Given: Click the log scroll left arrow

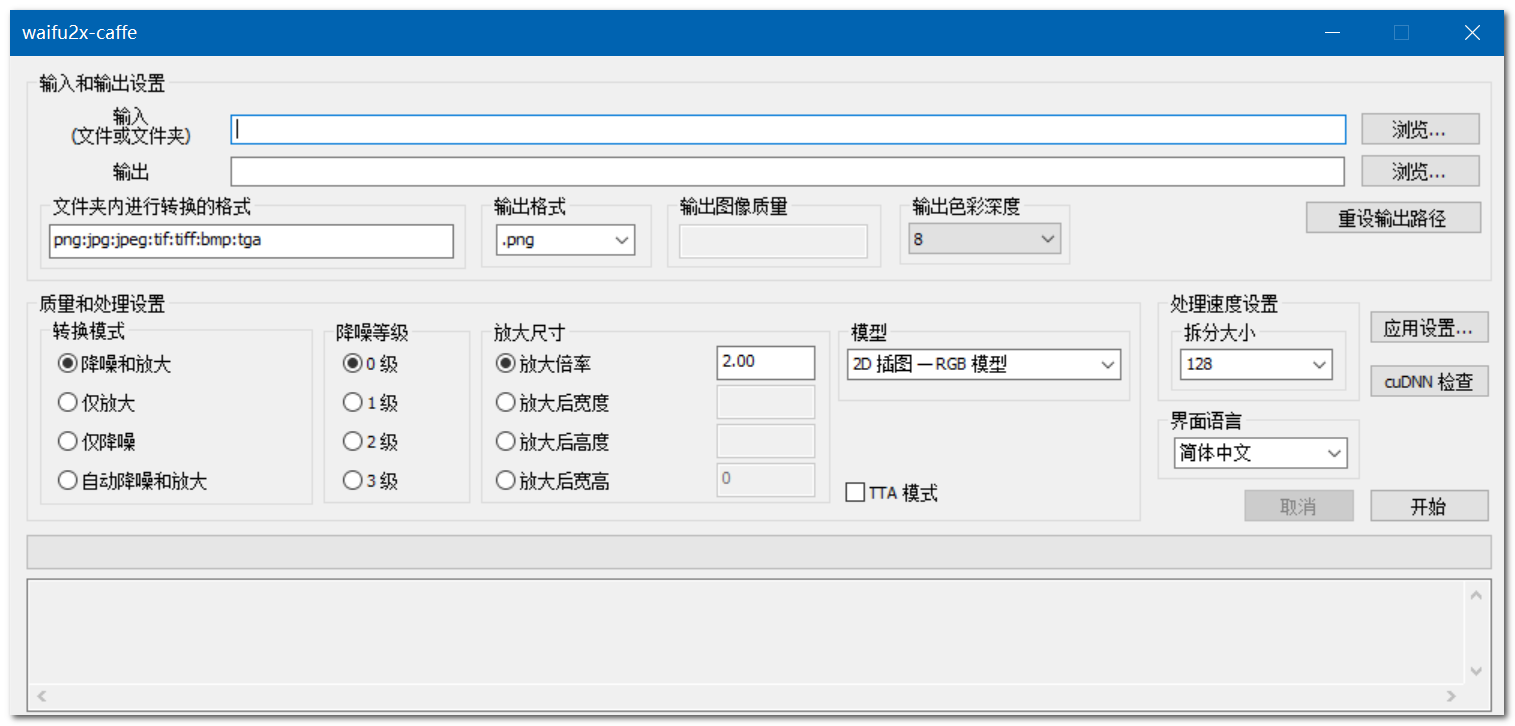Looking at the screenshot, I should click(41, 696).
